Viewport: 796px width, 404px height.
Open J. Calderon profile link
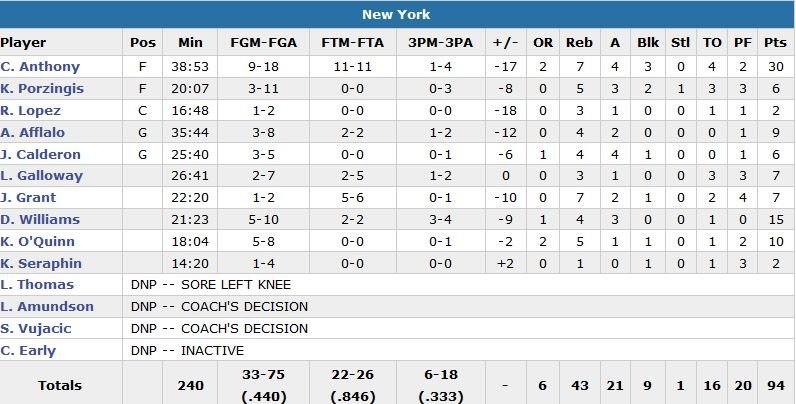coord(40,154)
